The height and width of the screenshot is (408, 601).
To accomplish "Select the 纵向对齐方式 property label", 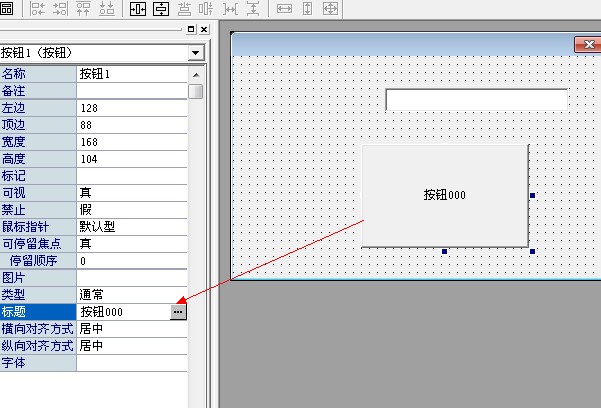I will 38,345.
